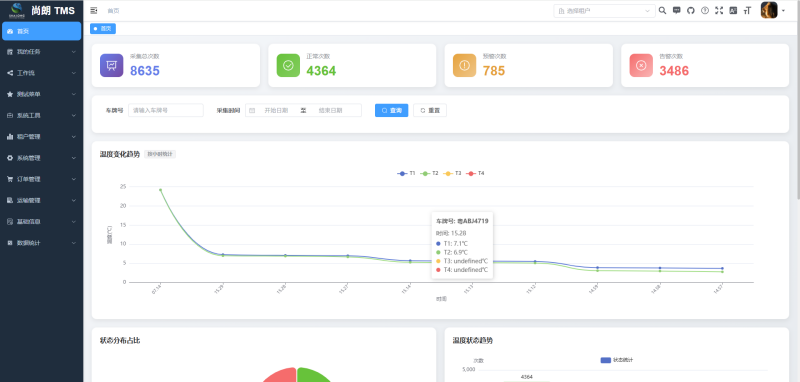Toggle the T4 series in the chart legend

(x=476, y=173)
